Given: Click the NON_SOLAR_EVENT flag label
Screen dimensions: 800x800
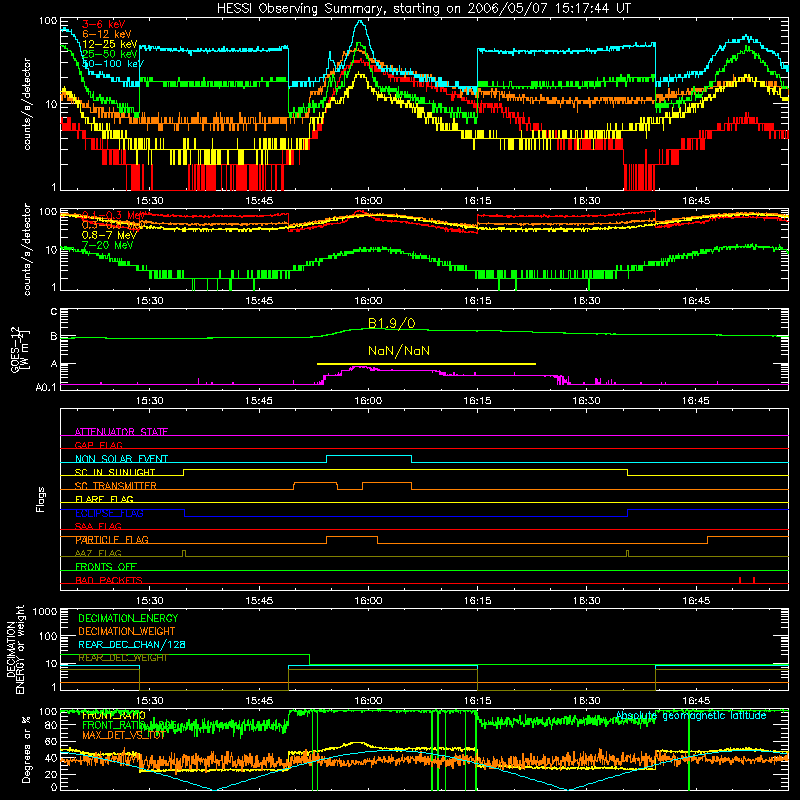Looking at the screenshot, I should (x=121, y=459).
